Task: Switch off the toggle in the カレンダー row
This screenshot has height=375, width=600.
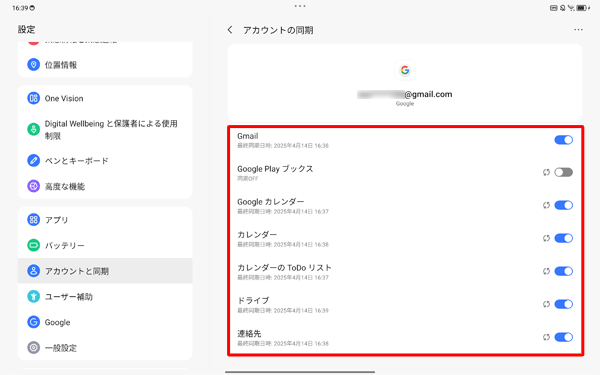Action: tap(564, 238)
